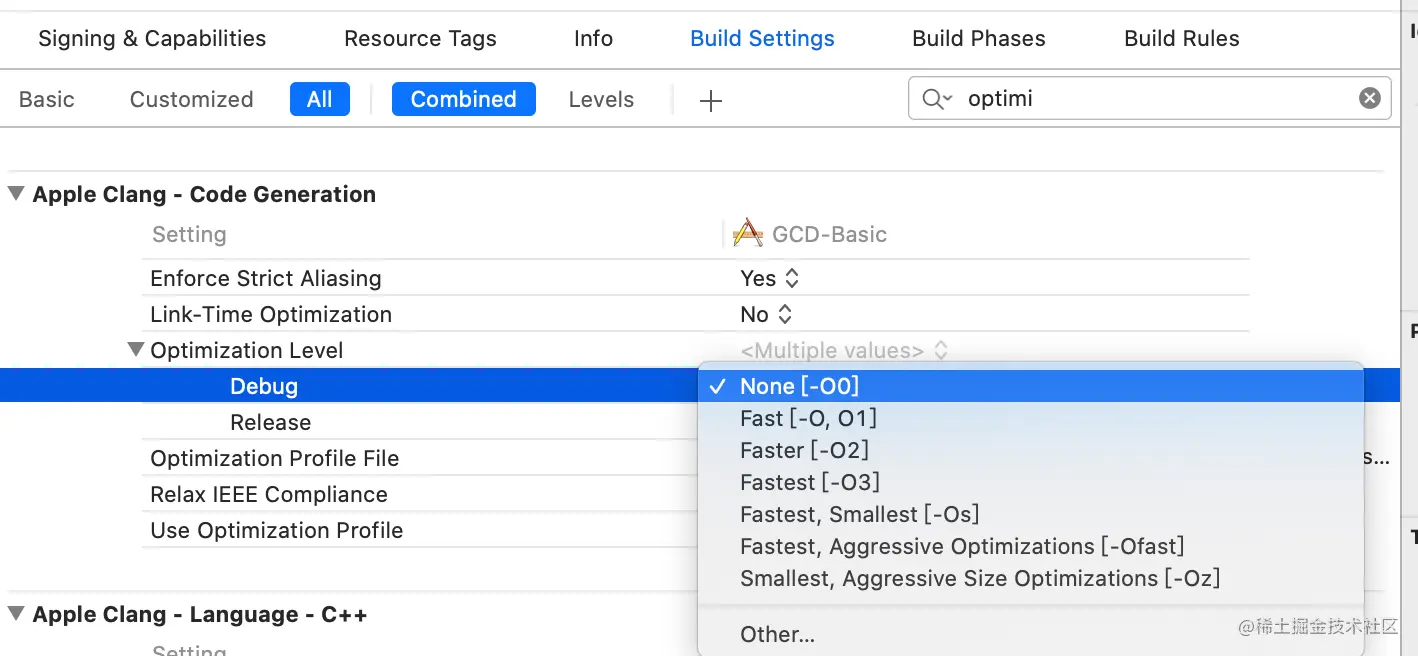Select the Release configuration row

270,422
